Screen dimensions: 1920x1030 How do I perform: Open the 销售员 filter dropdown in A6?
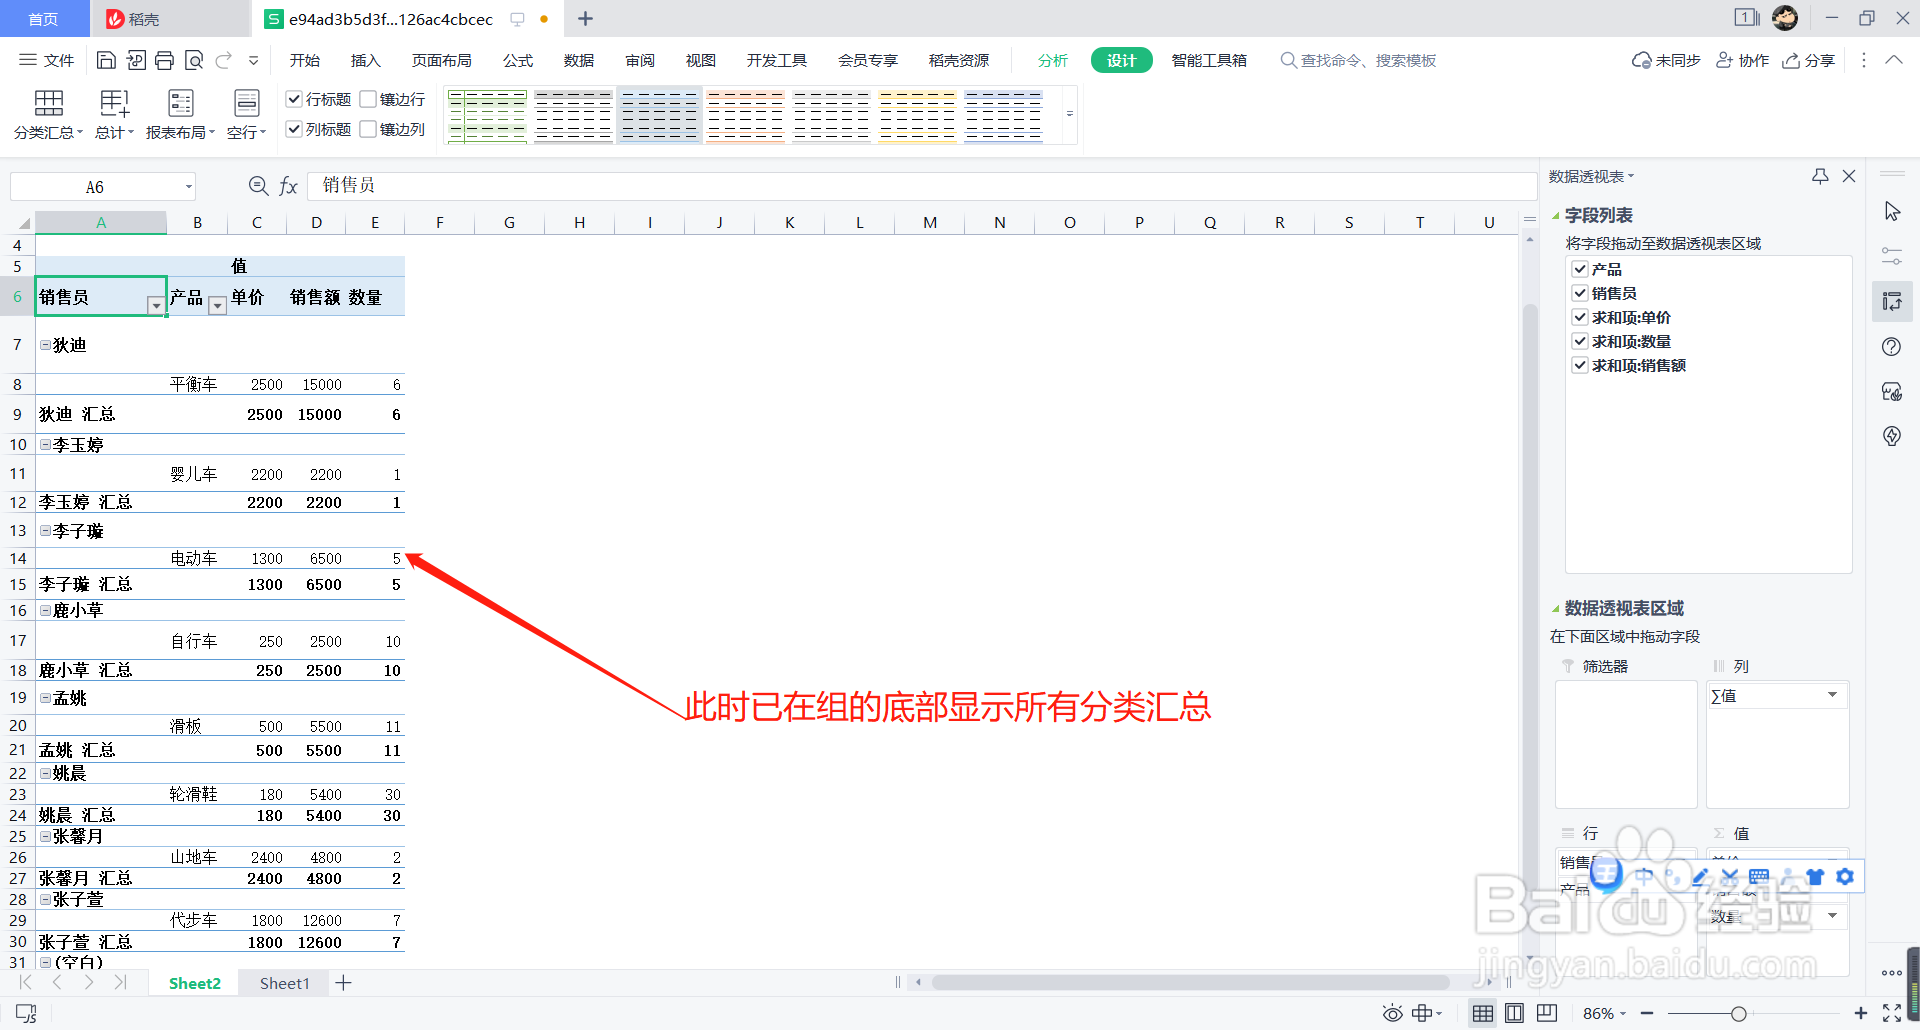pos(156,306)
